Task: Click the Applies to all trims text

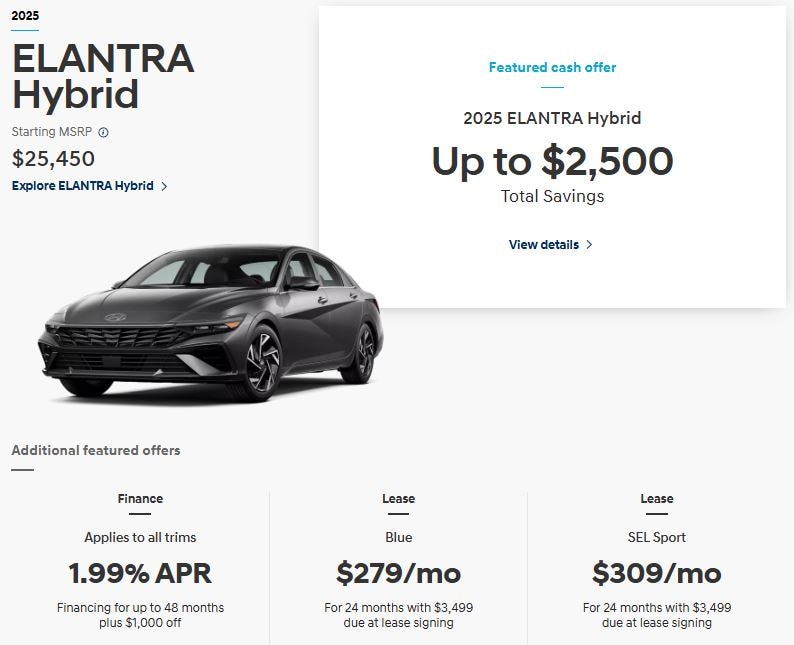Action: [140, 537]
